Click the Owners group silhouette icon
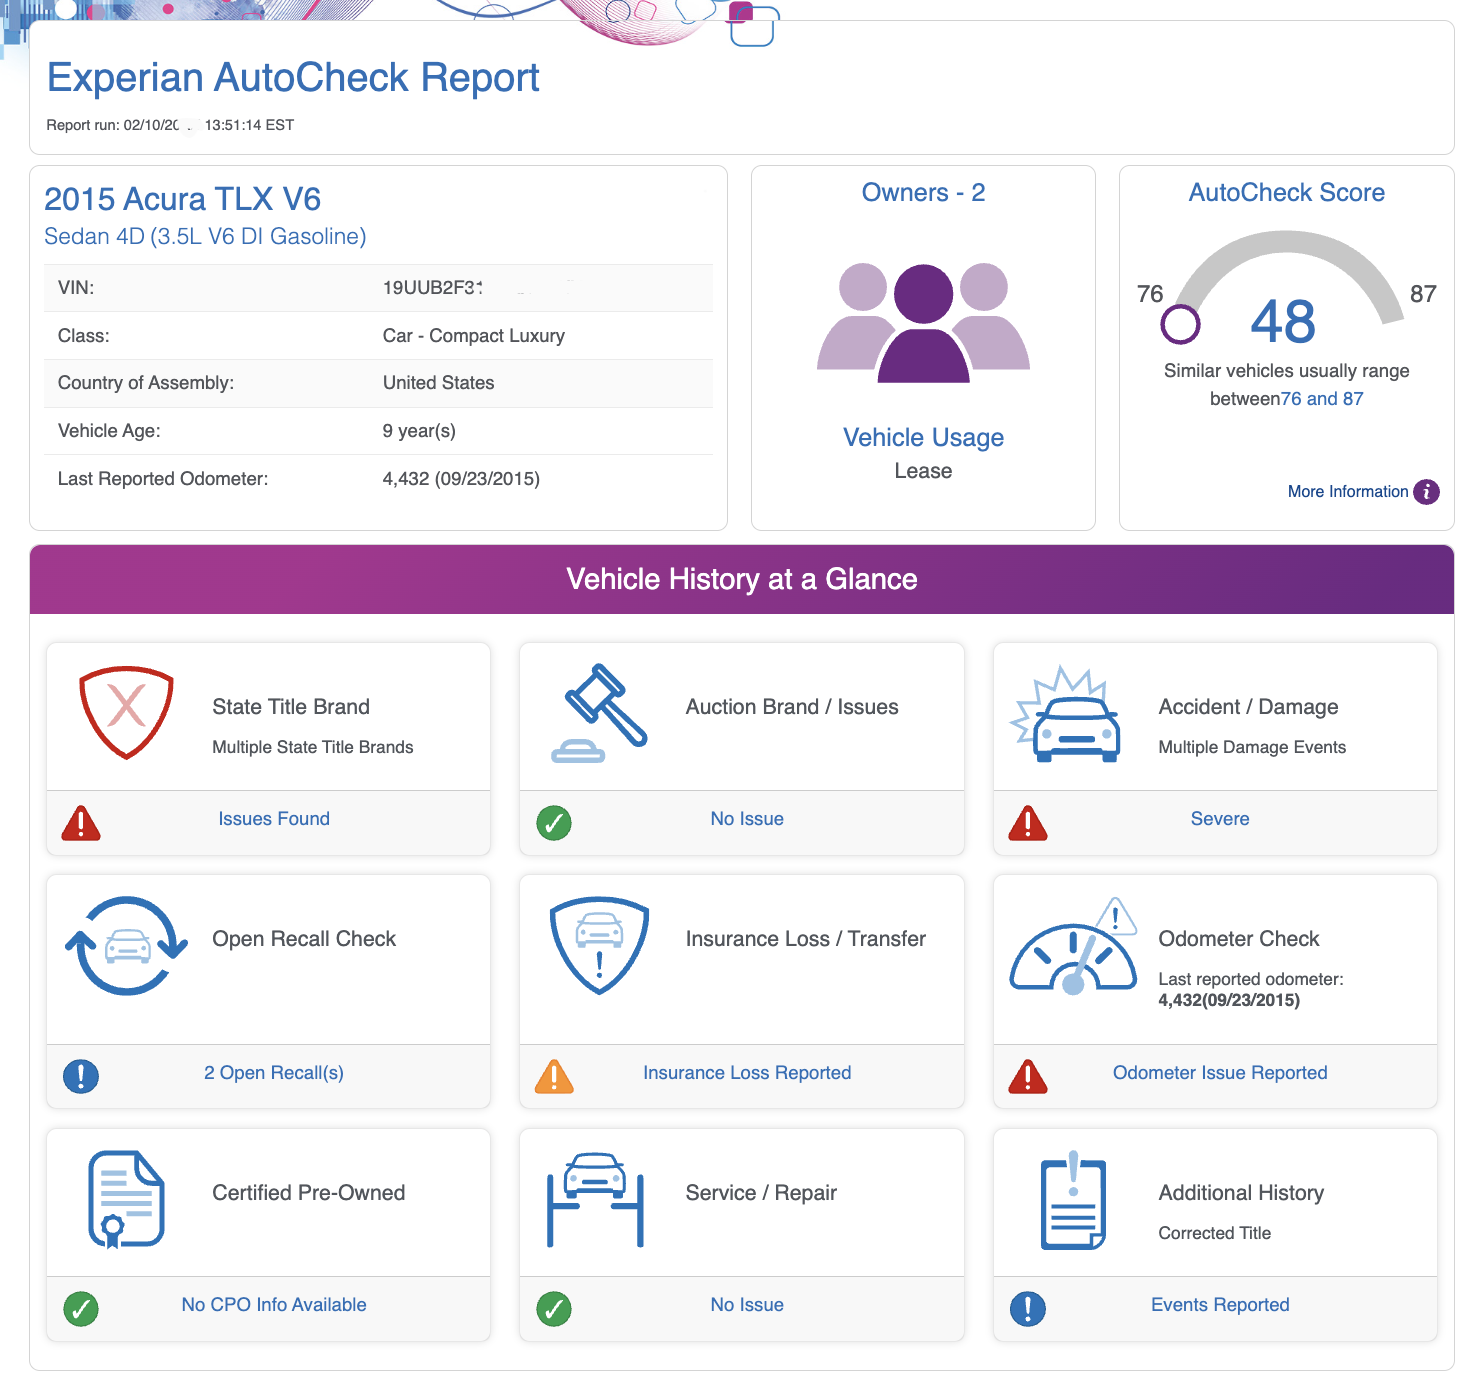 (922, 320)
